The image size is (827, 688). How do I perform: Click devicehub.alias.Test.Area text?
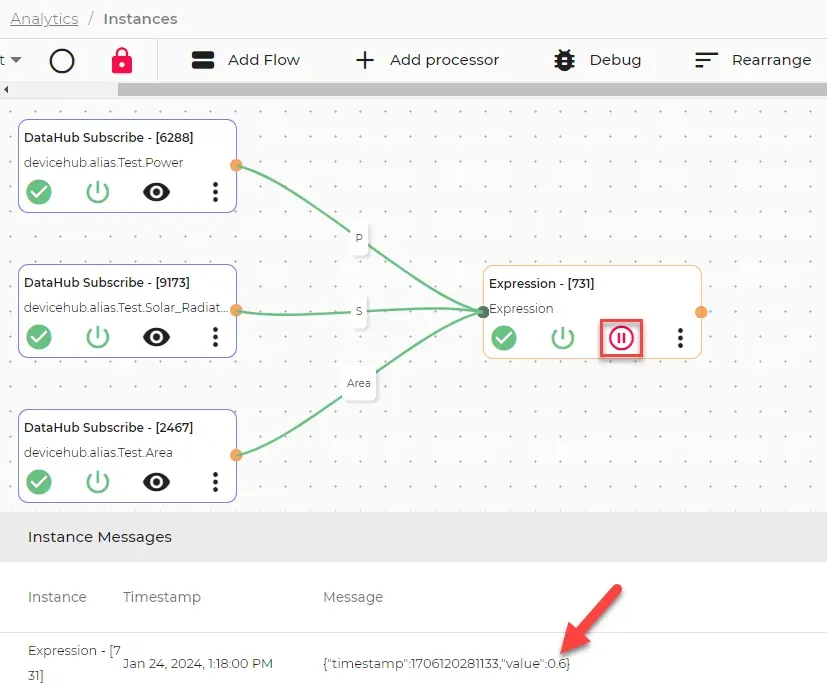point(98,453)
